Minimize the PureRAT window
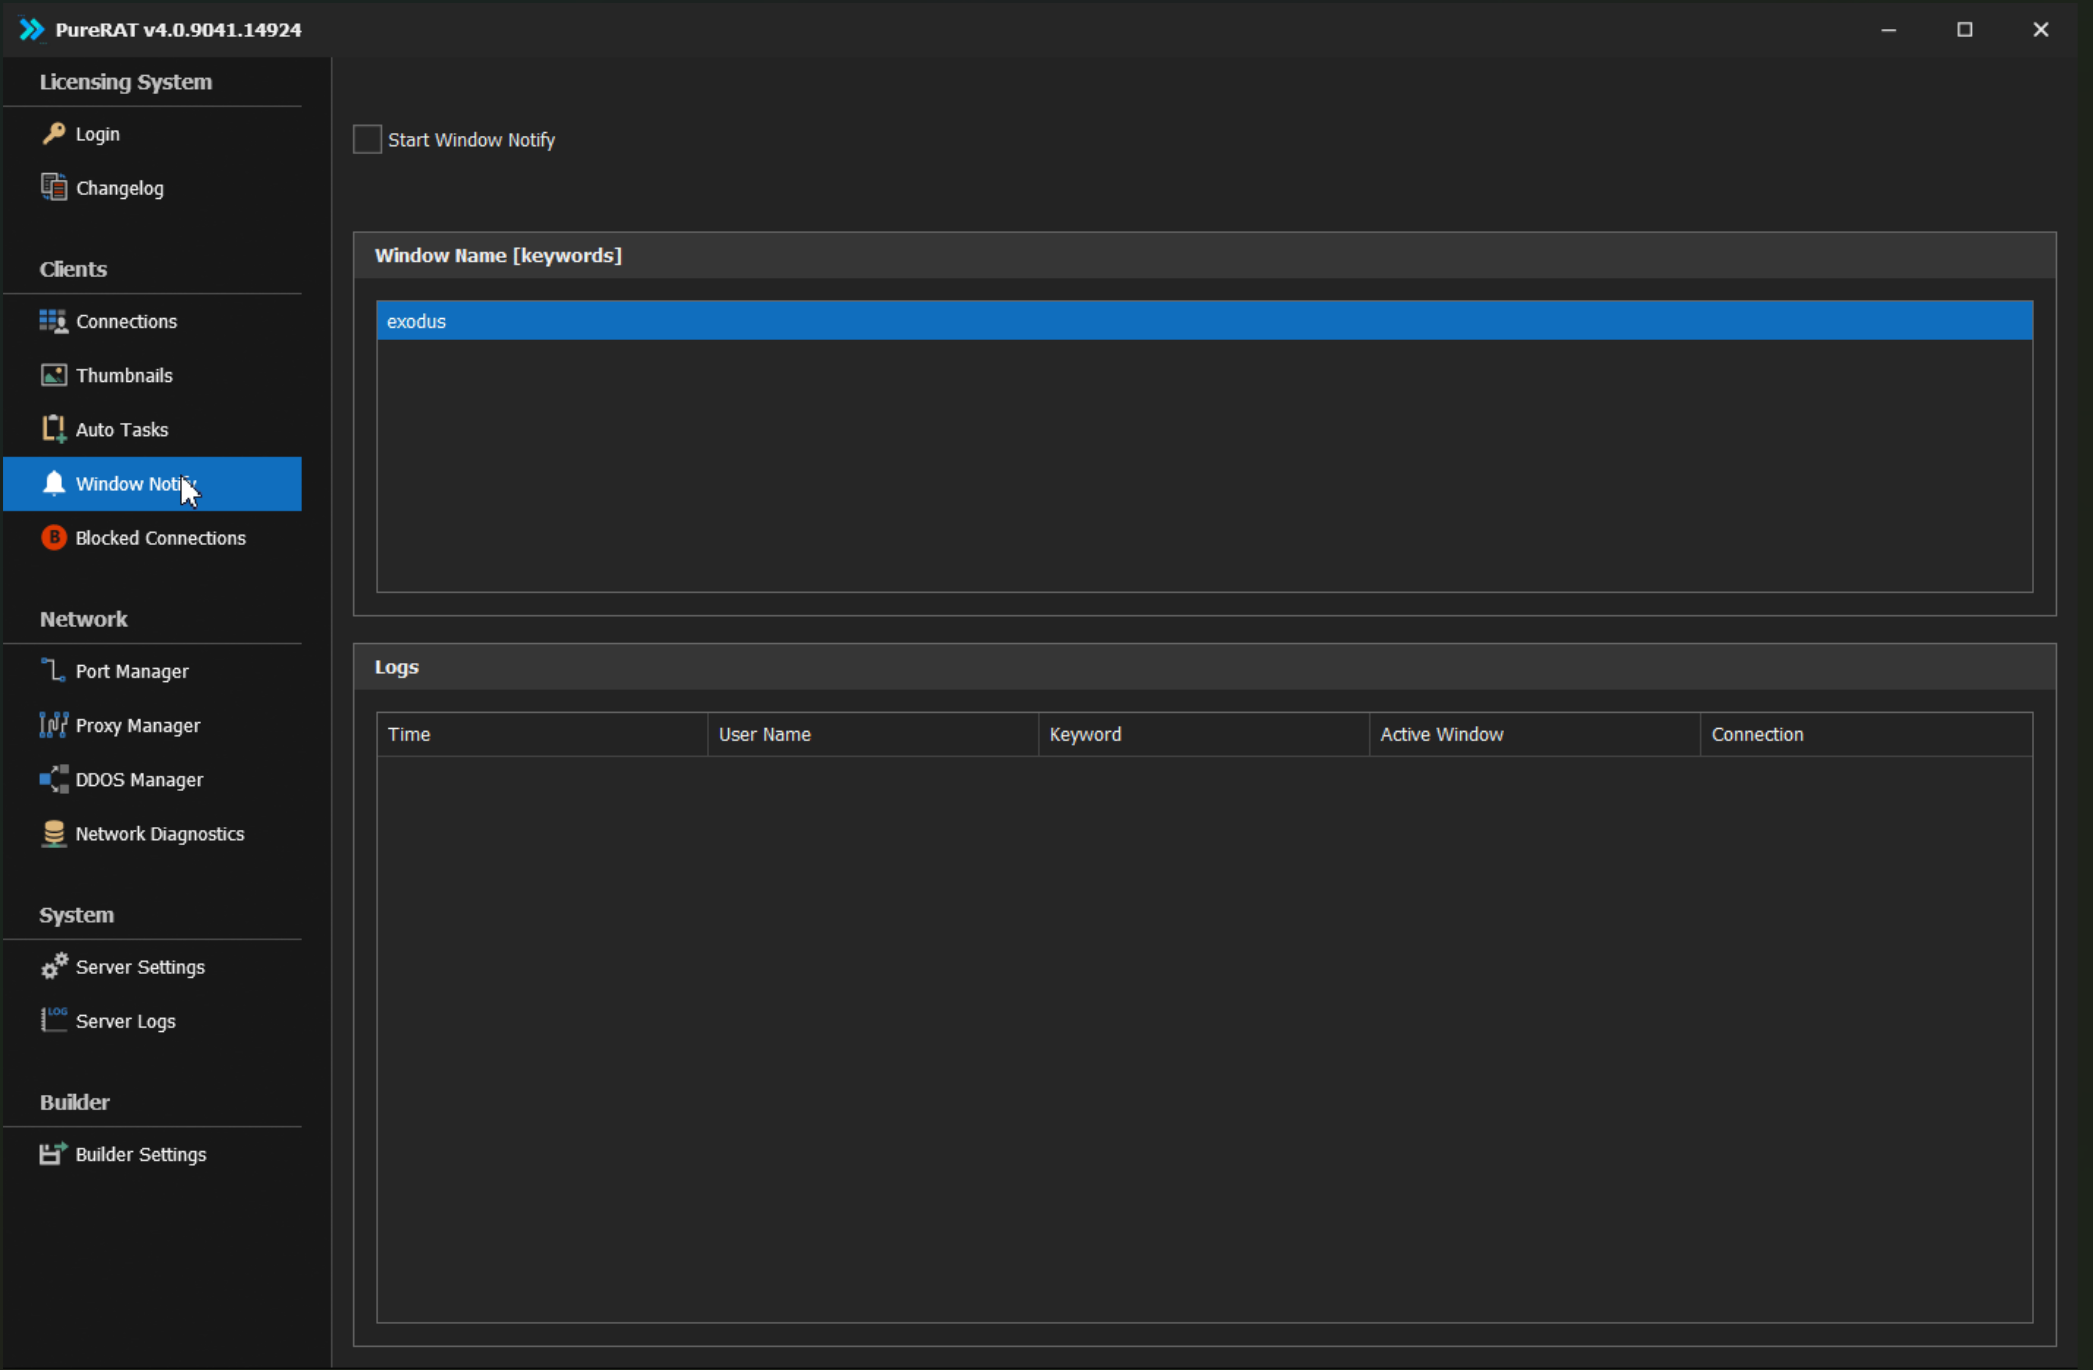Image resolution: width=2093 pixels, height=1370 pixels. tap(1888, 29)
